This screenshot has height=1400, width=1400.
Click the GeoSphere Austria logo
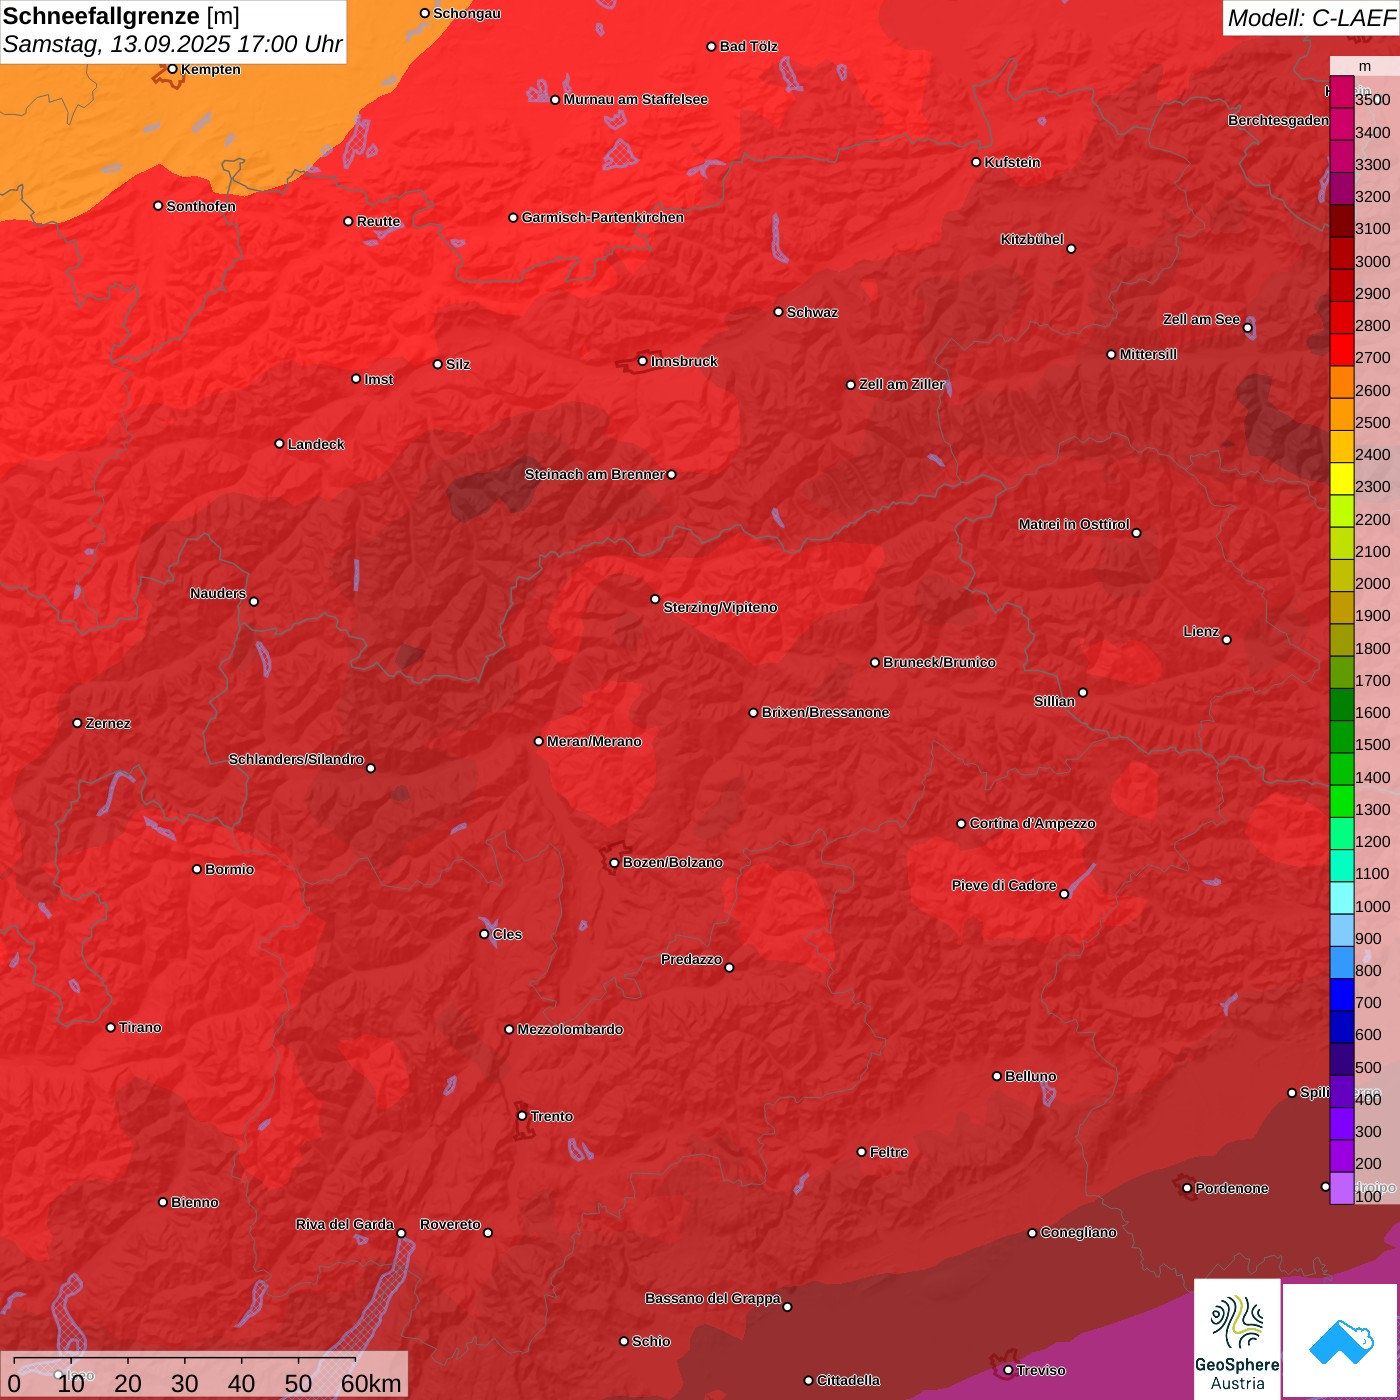pos(1237,1338)
